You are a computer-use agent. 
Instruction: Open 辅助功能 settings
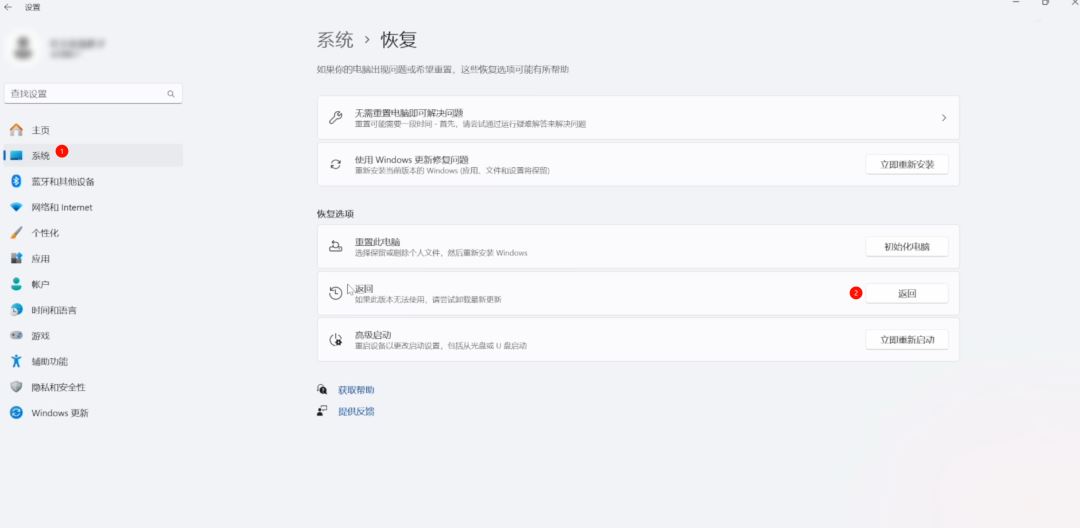94,361
